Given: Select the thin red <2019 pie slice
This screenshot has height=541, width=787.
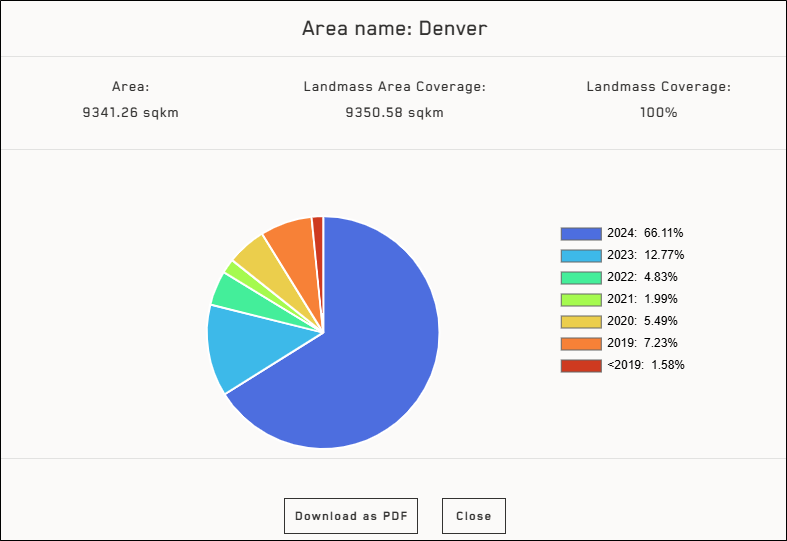Looking at the screenshot, I should (318, 230).
